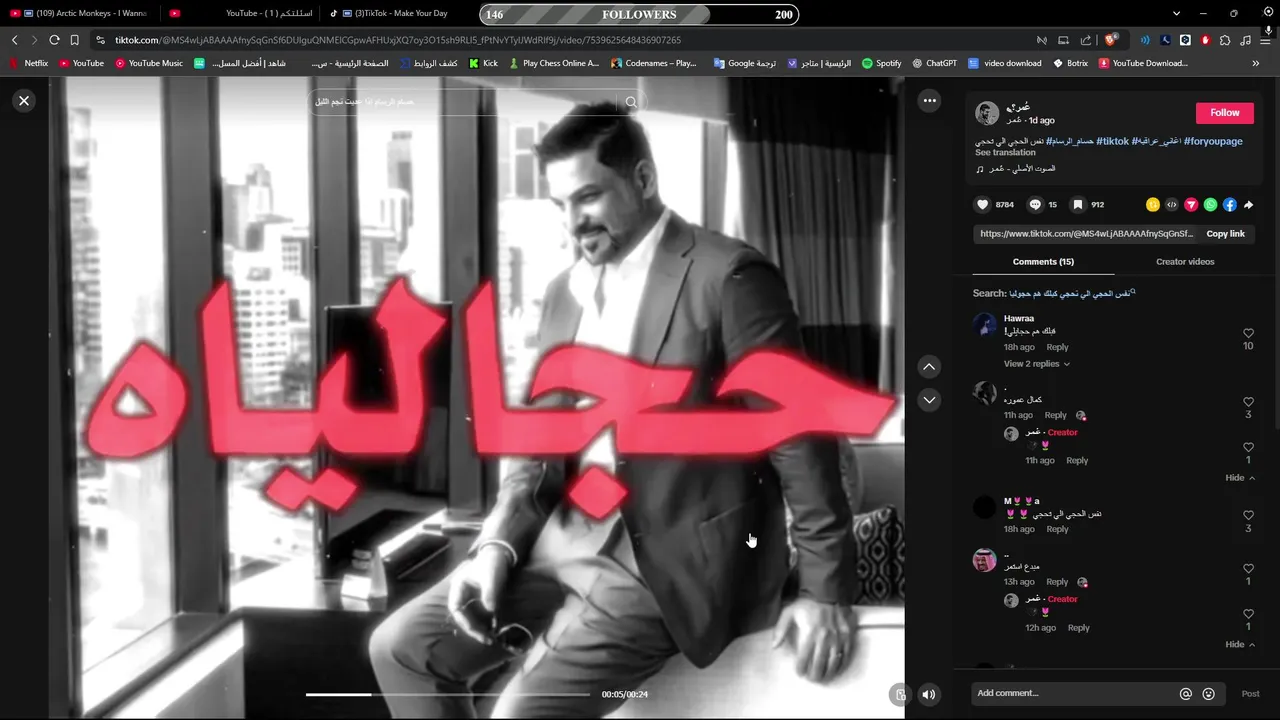Open the YouTube Music bookmark

click(x=149, y=63)
